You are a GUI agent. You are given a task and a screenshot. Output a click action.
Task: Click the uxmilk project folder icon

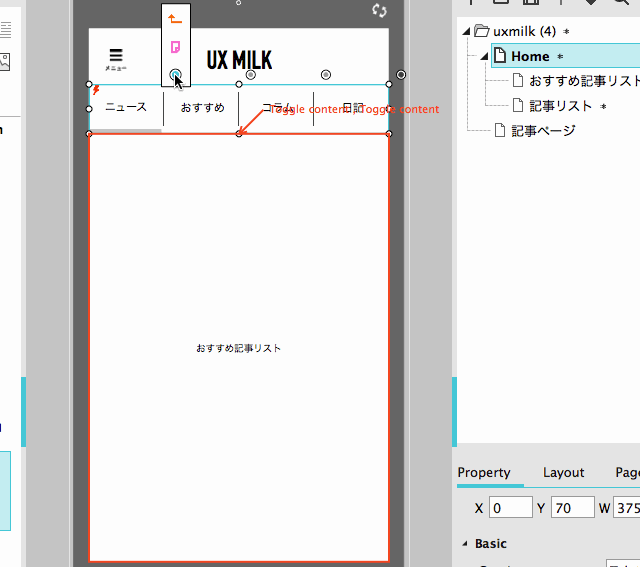click(481, 31)
